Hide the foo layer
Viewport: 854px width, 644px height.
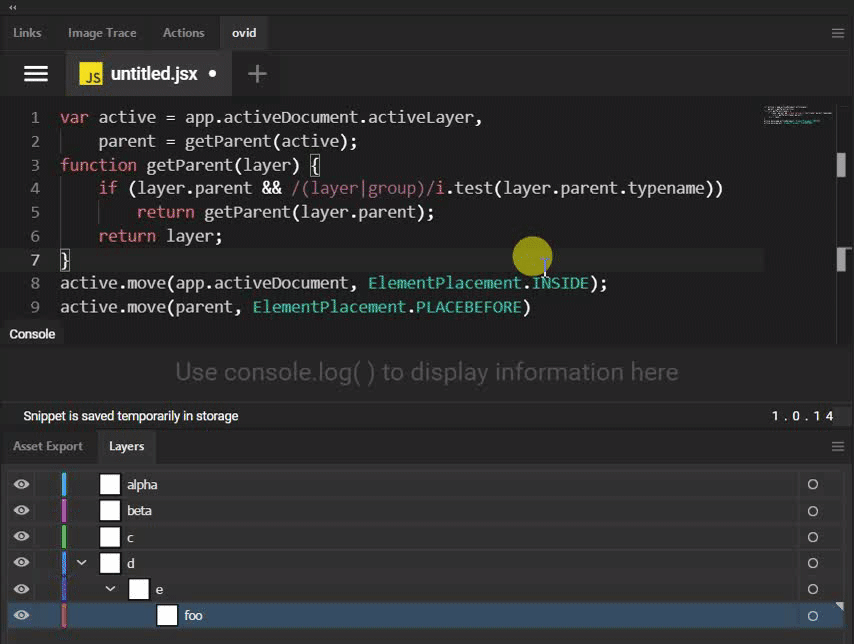(21, 615)
